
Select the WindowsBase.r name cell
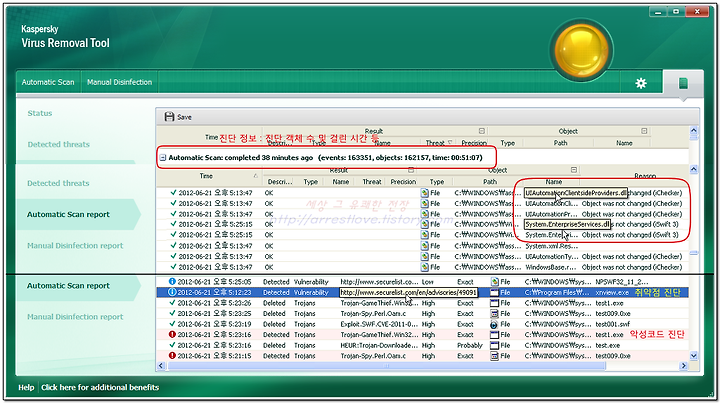(x=551, y=267)
